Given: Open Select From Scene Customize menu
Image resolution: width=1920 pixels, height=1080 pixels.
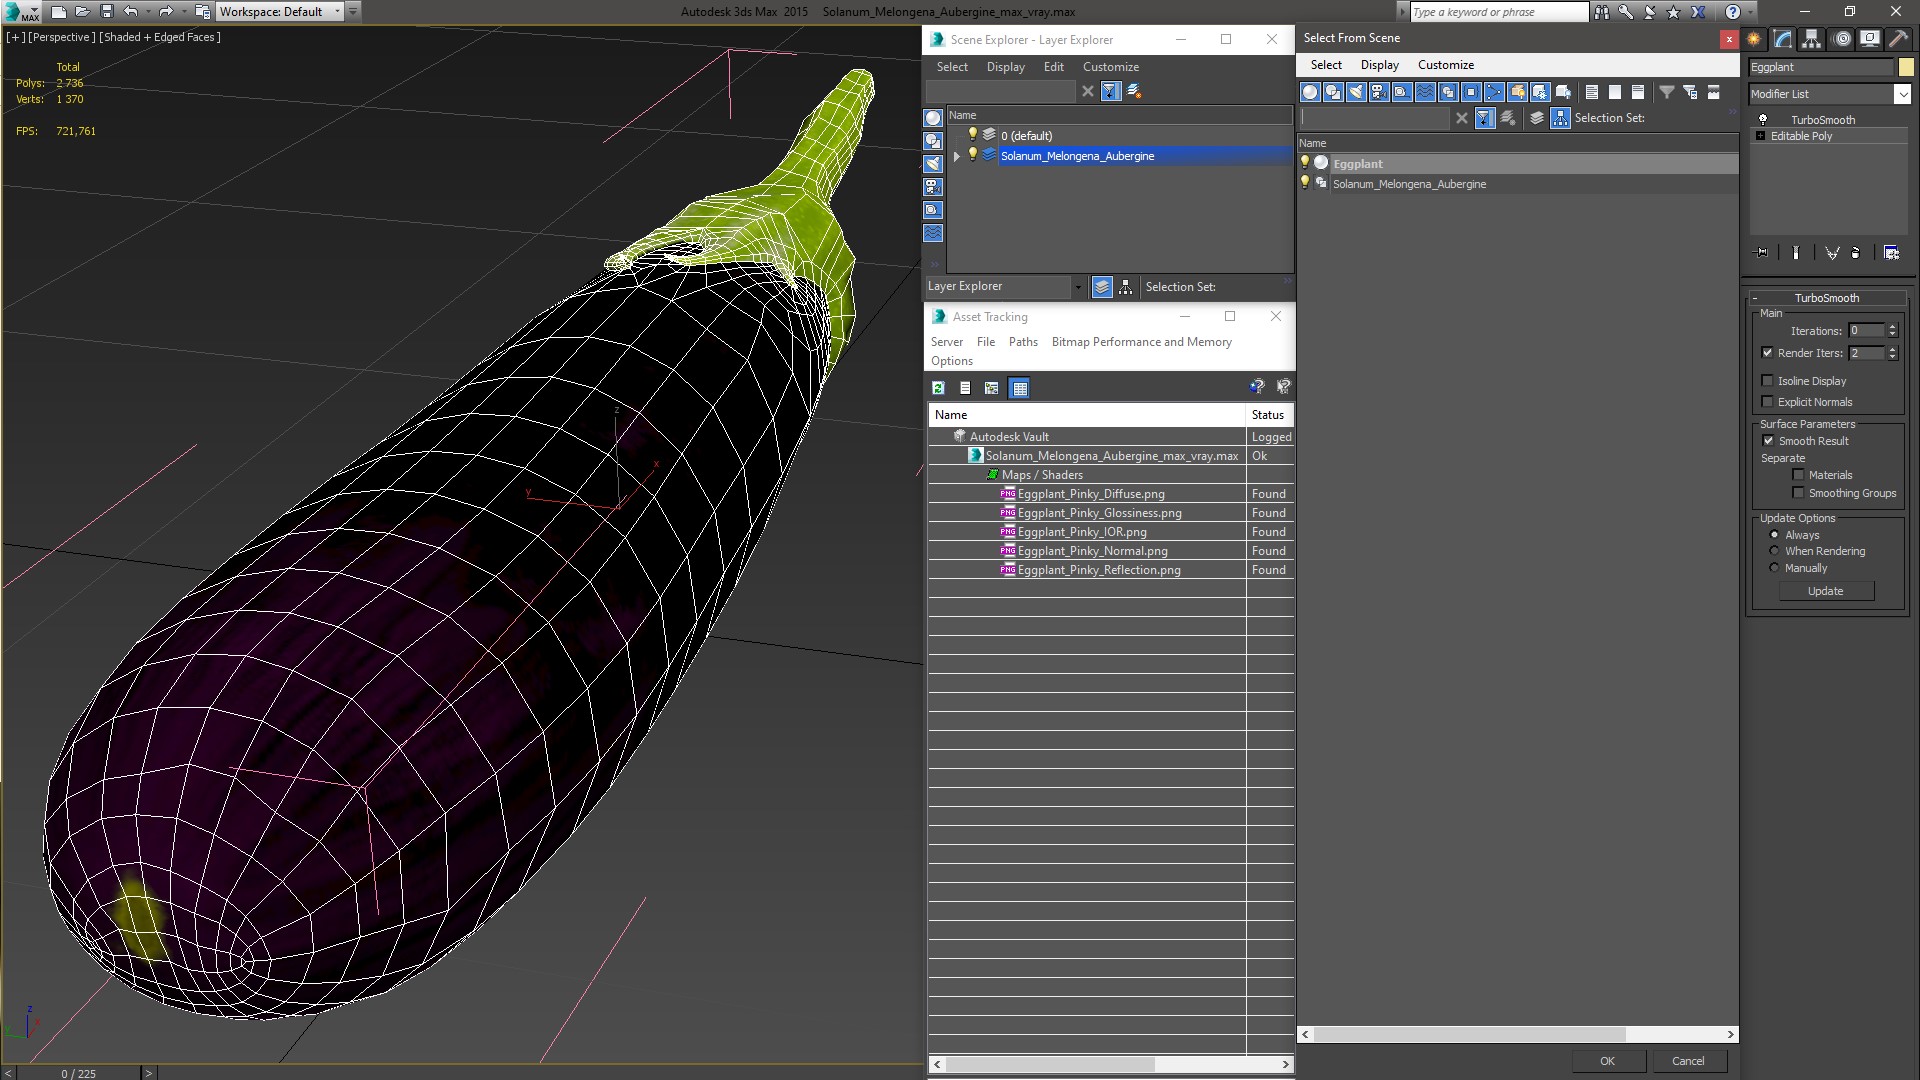Looking at the screenshot, I should 1445,65.
